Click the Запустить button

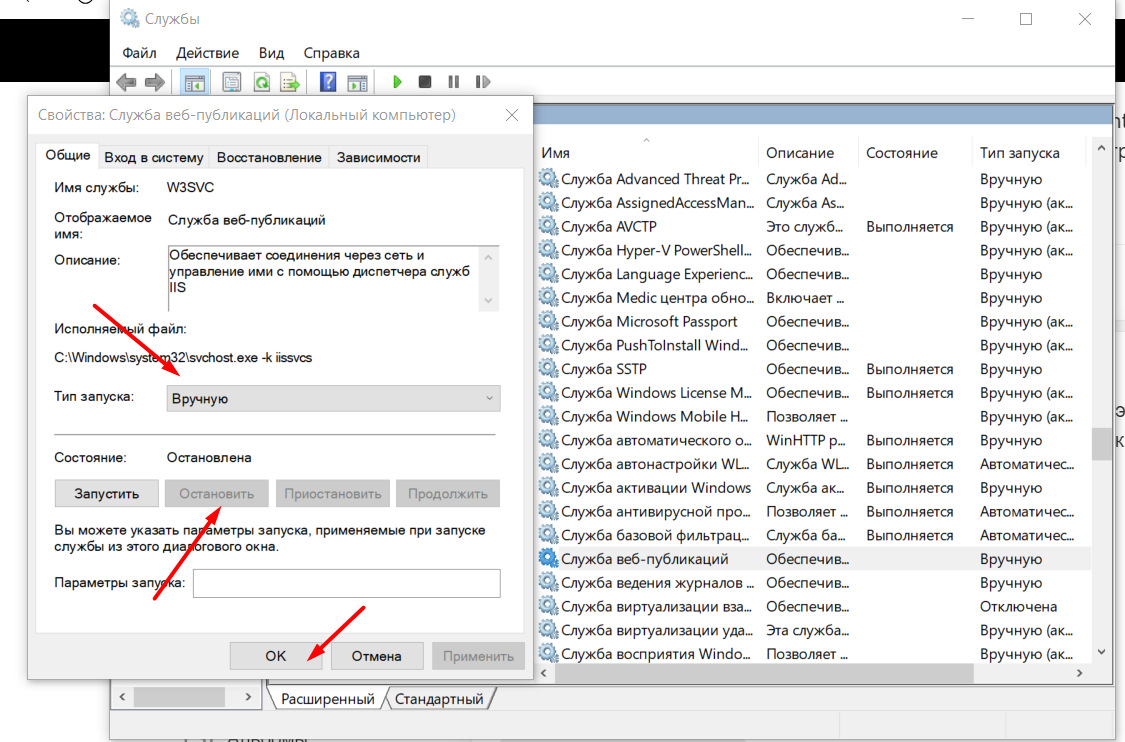pyautogui.click(x=106, y=493)
